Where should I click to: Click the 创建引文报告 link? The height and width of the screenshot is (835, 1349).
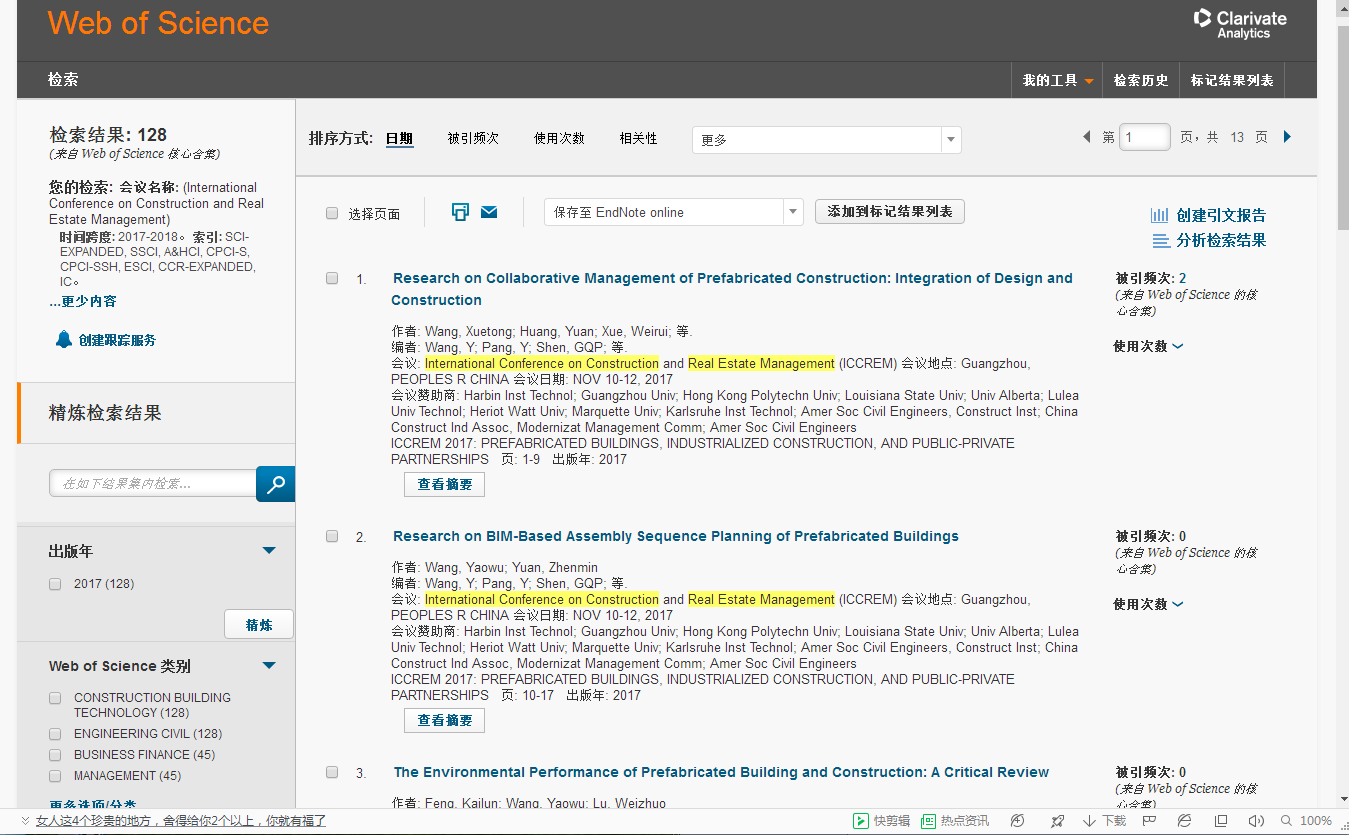1221,215
